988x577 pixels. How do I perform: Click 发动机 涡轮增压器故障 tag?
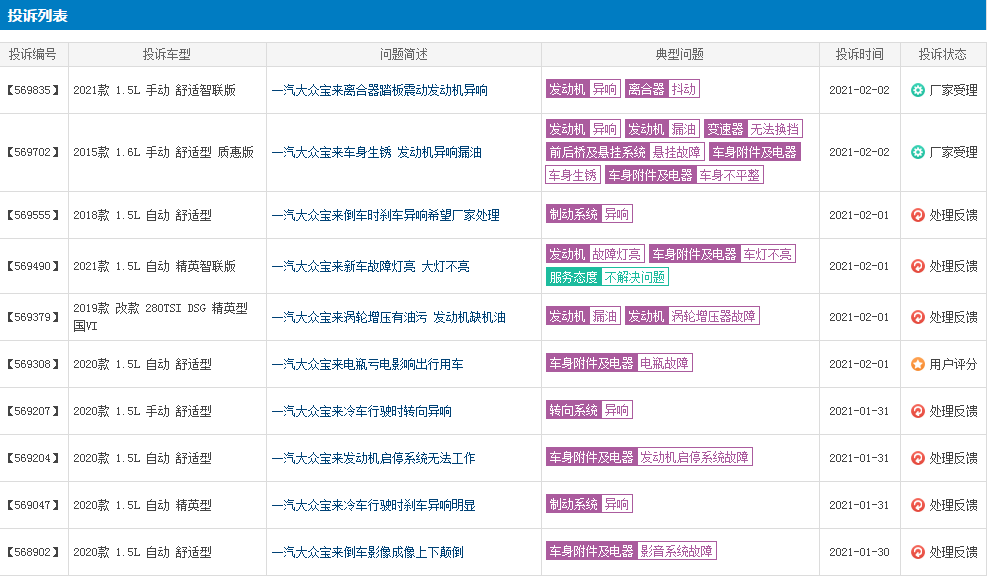[692, 316]
